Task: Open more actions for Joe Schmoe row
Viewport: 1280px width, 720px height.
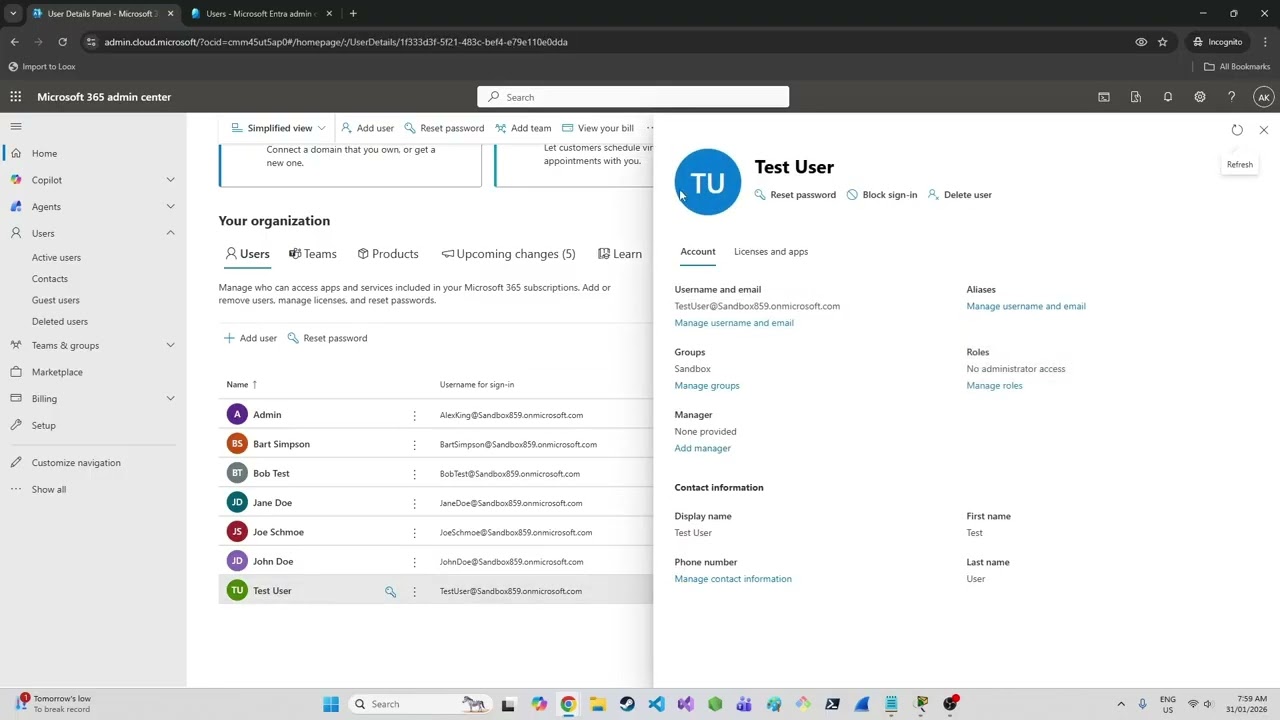Action: click(414, 532)
